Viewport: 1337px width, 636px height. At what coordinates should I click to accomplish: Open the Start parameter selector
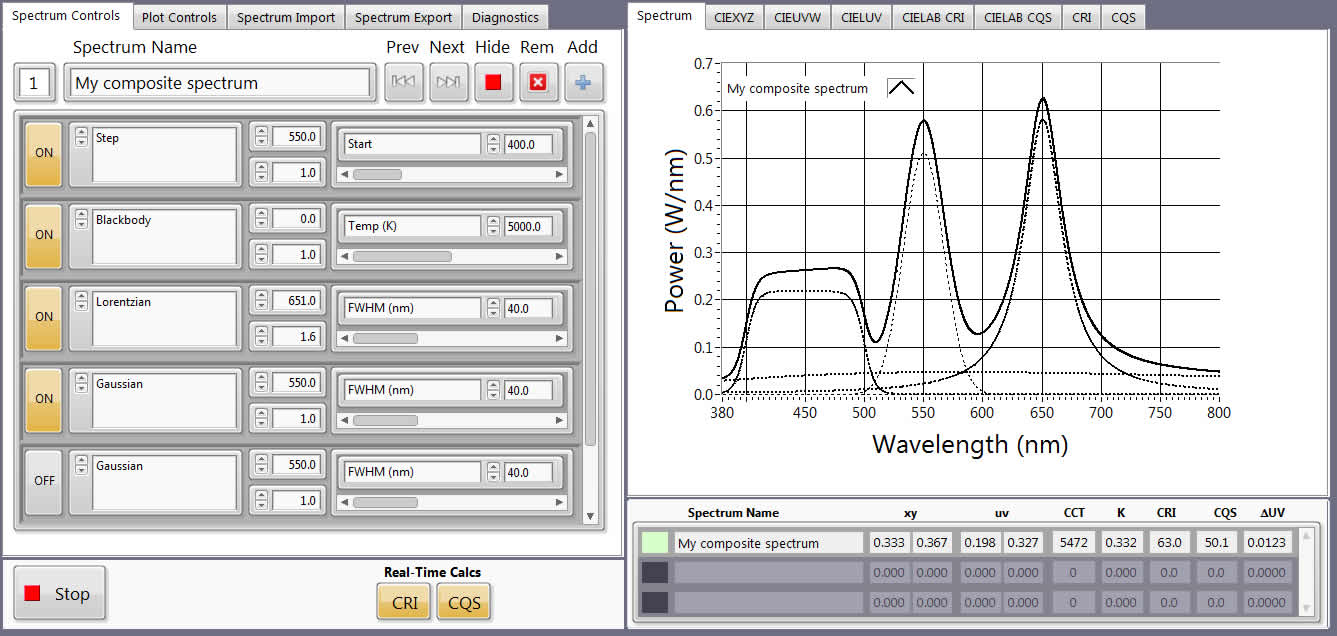(x=412, y=144)
